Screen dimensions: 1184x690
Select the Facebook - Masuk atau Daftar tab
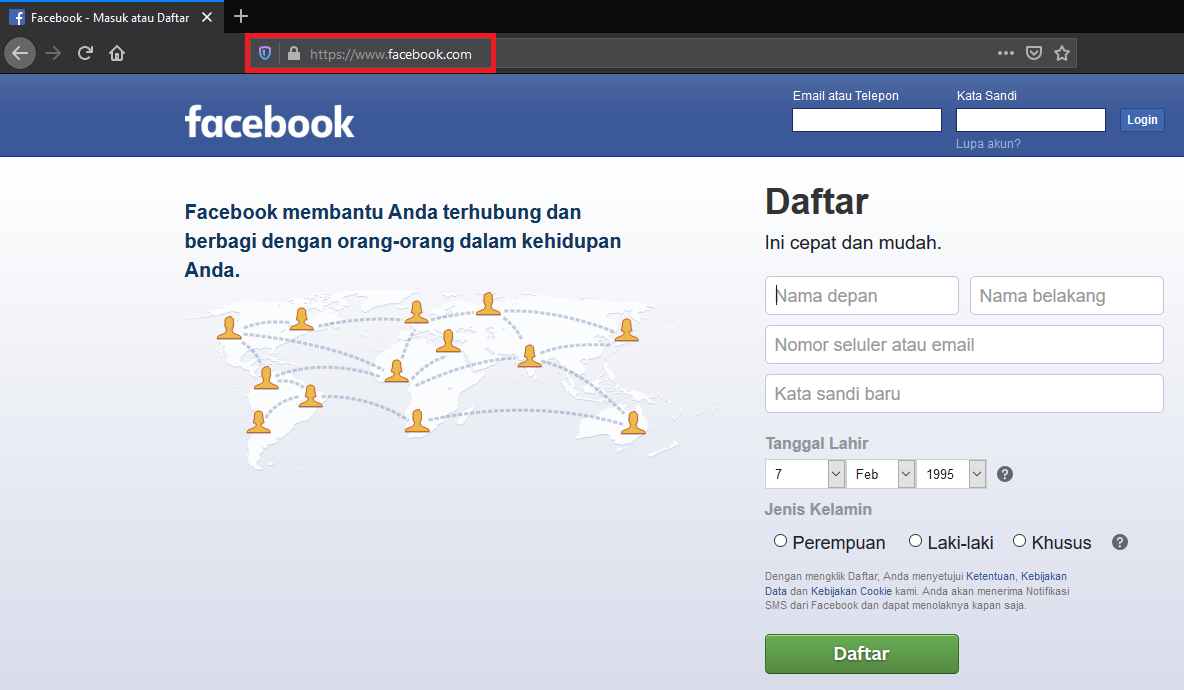pyautogui.click(x=112, y=17)
